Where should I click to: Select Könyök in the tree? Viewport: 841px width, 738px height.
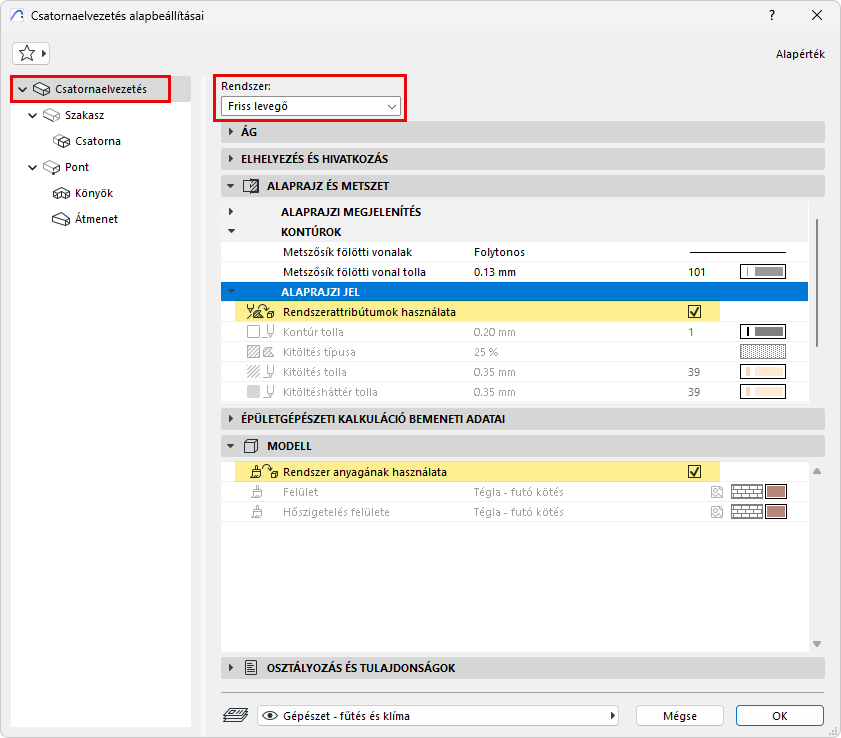point(94,193)
